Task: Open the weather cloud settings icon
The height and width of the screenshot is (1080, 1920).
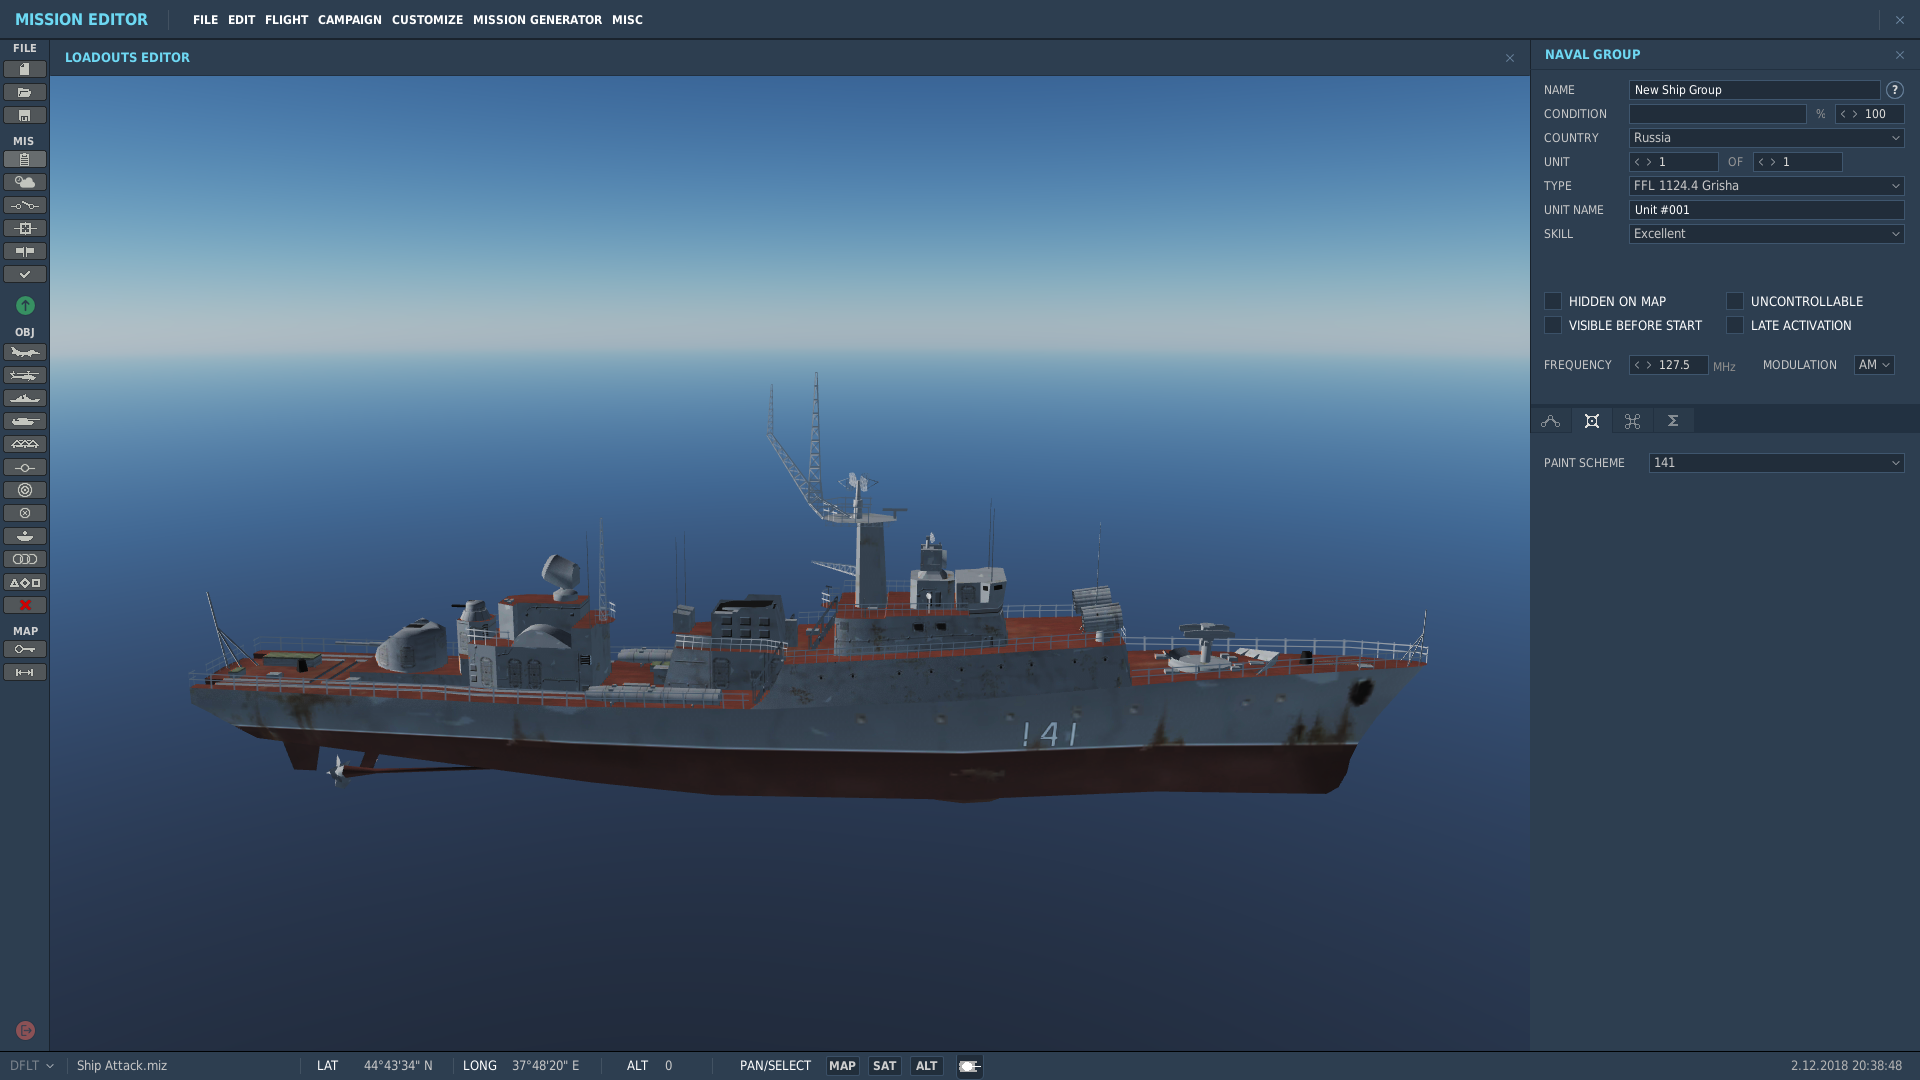Action: (25, 182)
